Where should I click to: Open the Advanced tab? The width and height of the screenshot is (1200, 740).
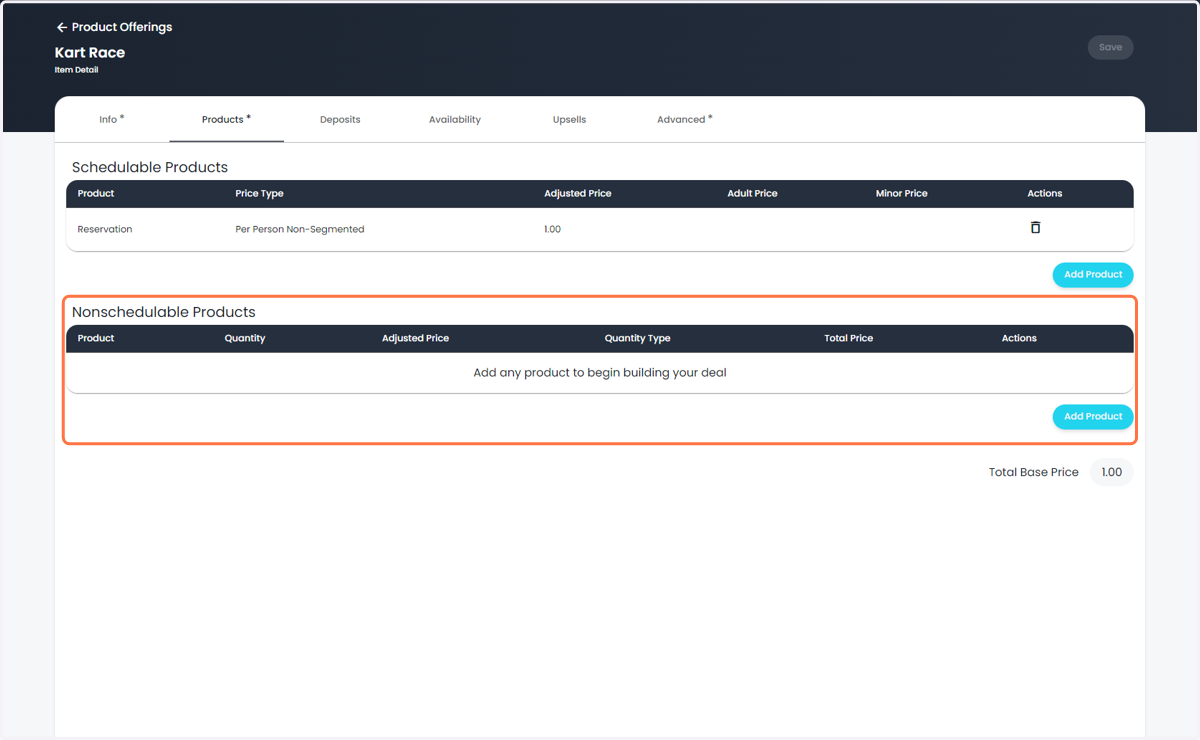(685, 119)
